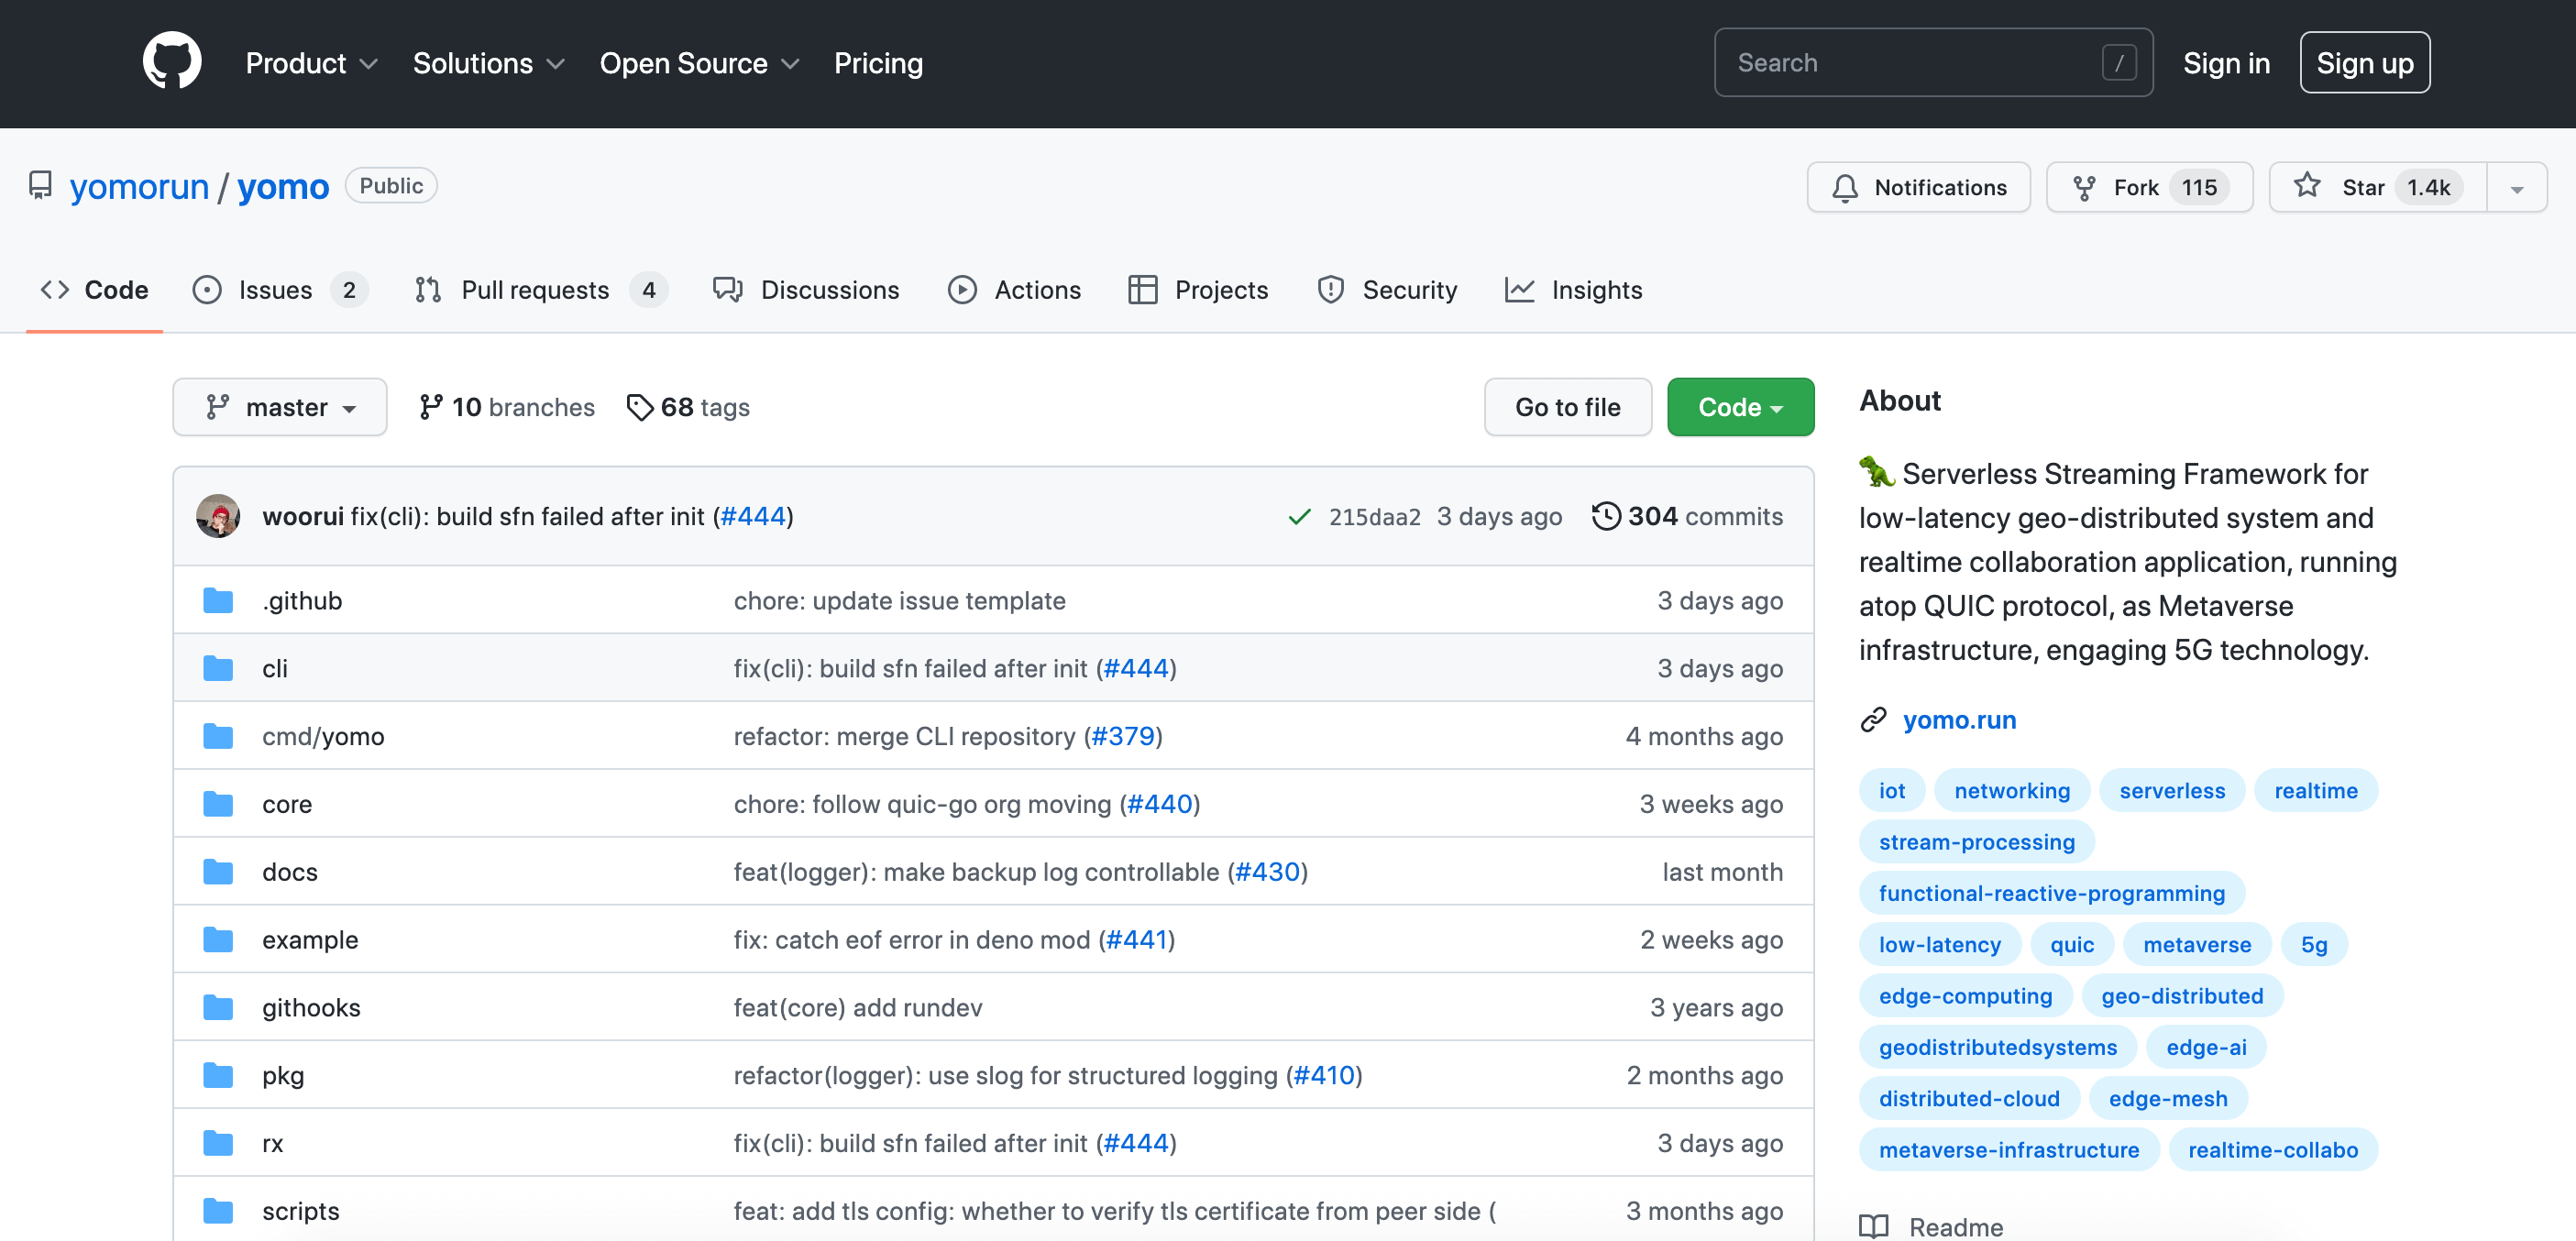Click the green commit status checkmark
The image size is (2576, 1241).
[x=1299, y=516]
